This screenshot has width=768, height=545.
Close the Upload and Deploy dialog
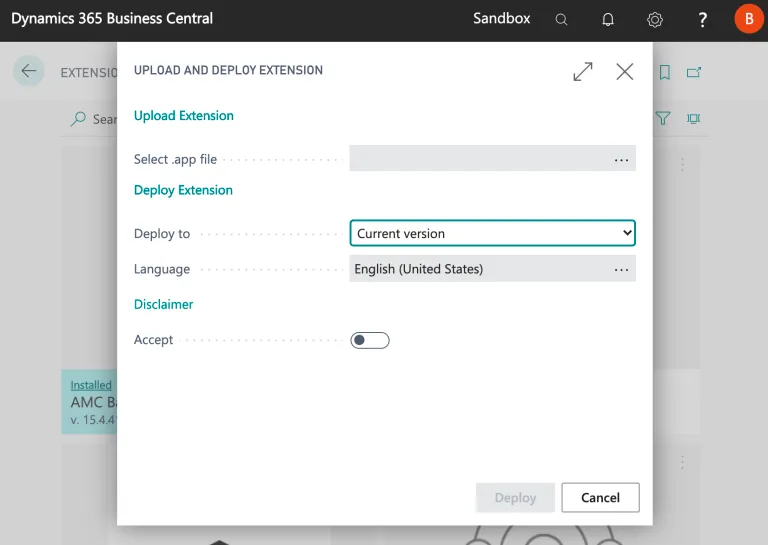tap(624, 71)
